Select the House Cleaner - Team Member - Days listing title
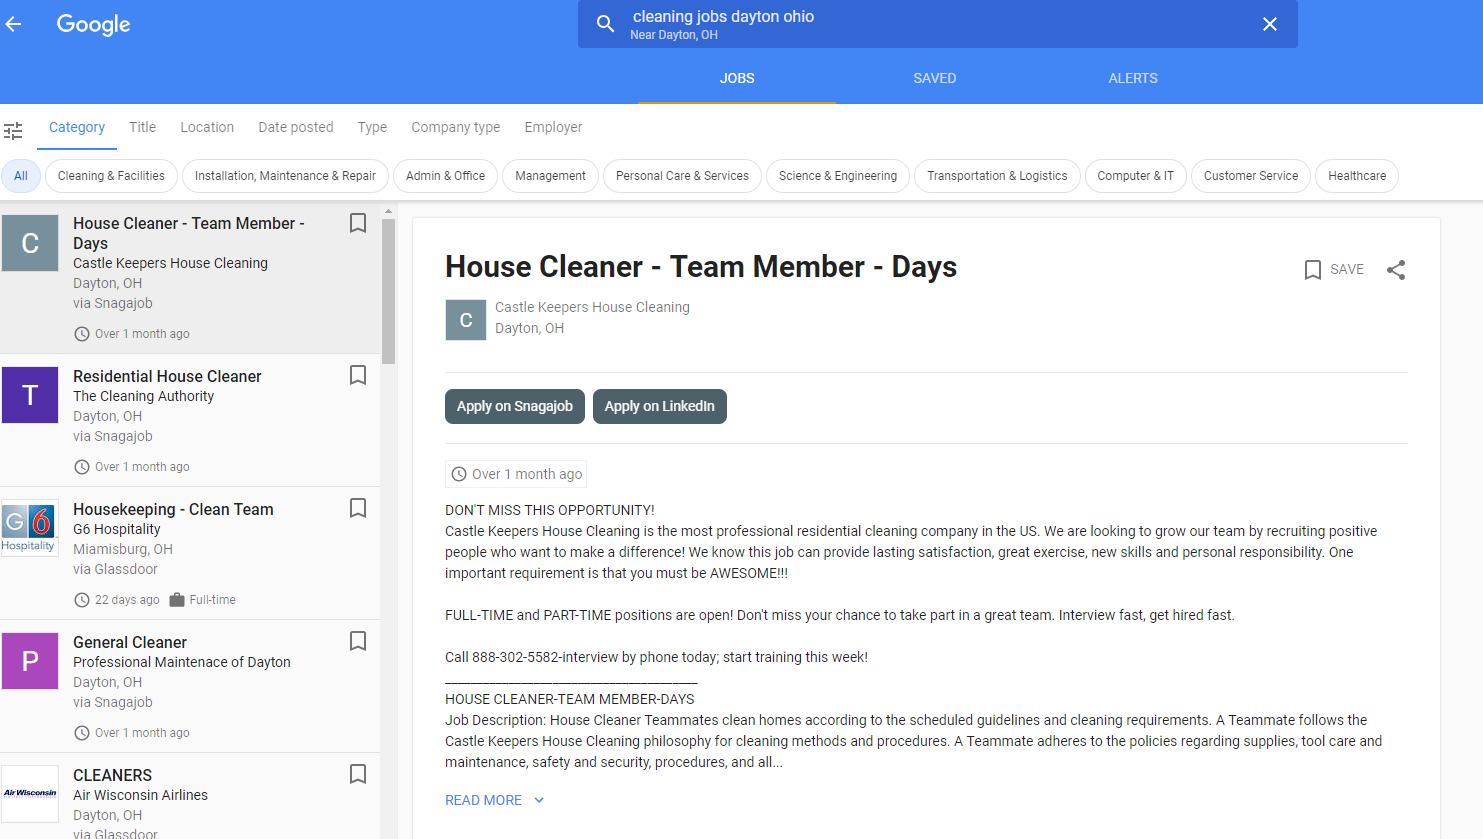The height and width of the screenshot is (839, 1483). tap(189, 233)
